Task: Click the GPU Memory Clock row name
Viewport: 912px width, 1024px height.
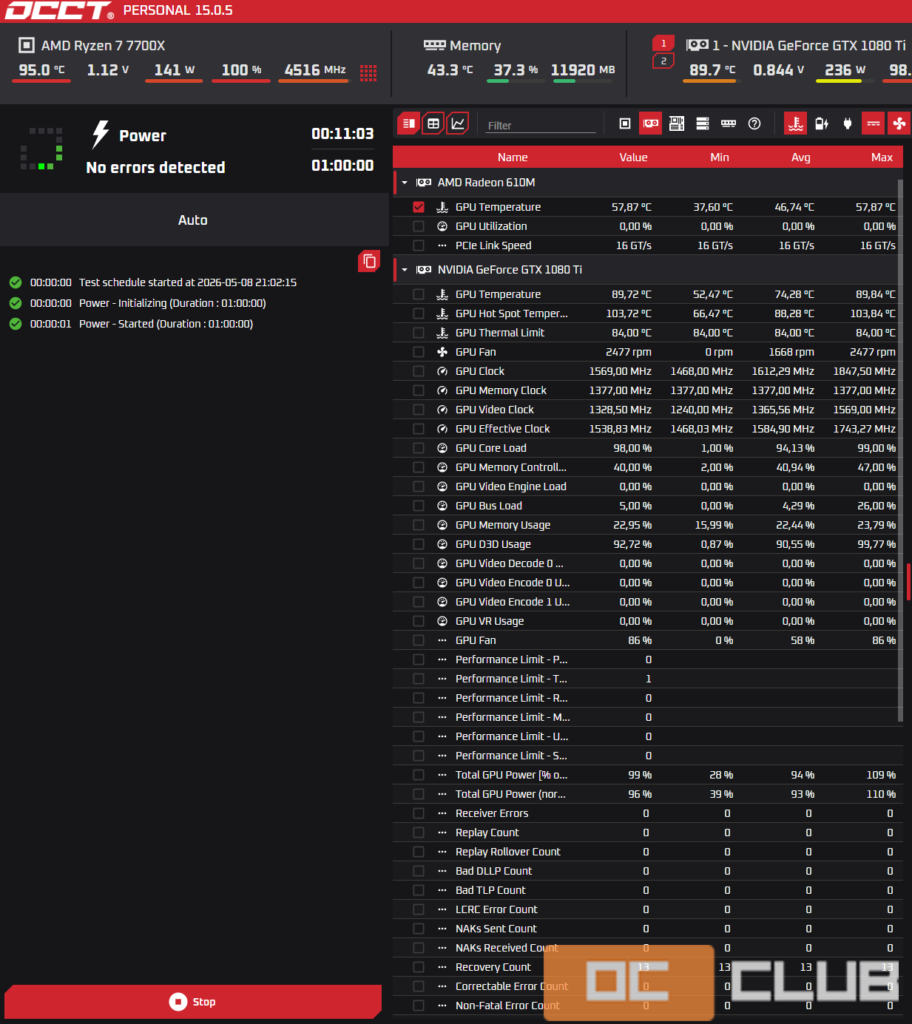Action: tap(500, 391)
